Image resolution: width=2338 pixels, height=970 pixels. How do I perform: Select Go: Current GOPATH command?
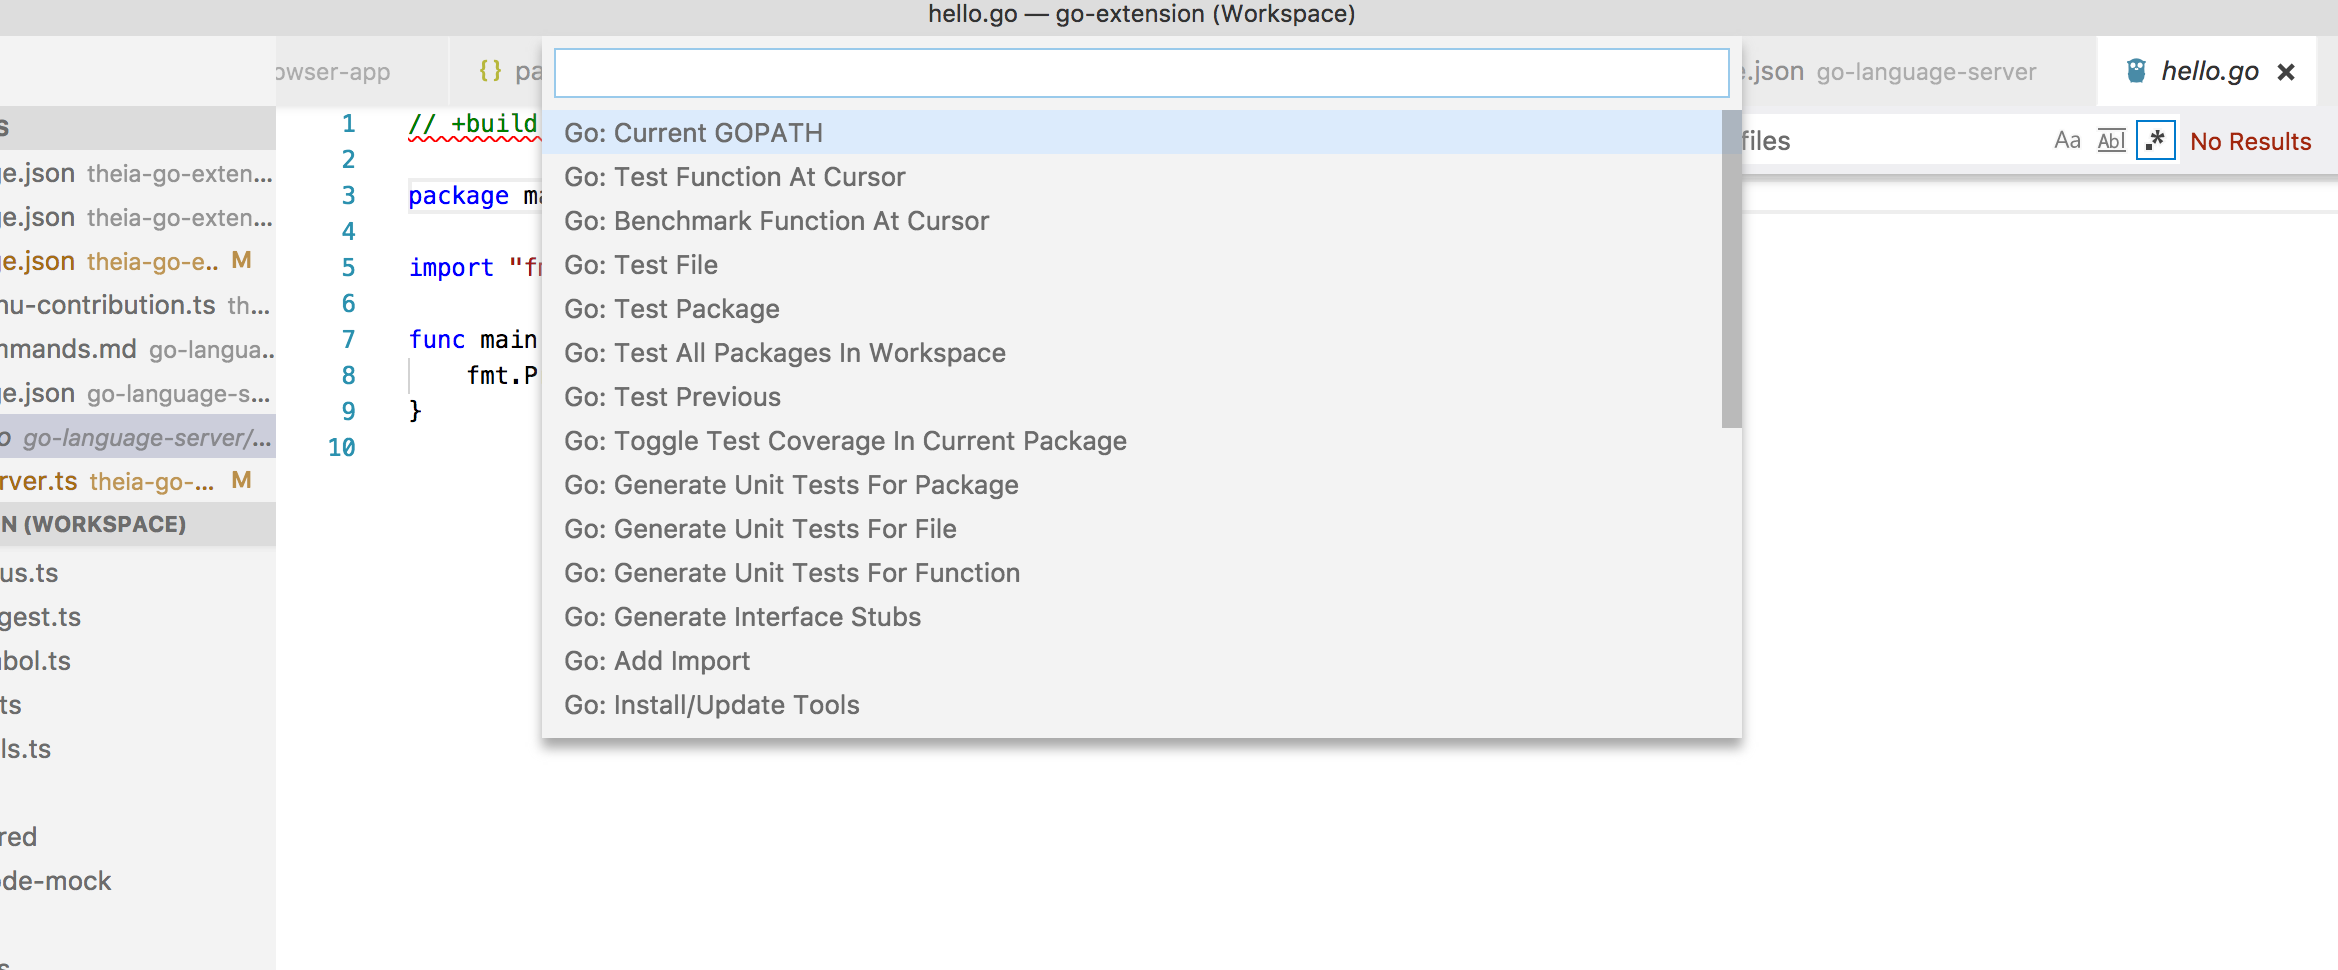point(1131,133)
